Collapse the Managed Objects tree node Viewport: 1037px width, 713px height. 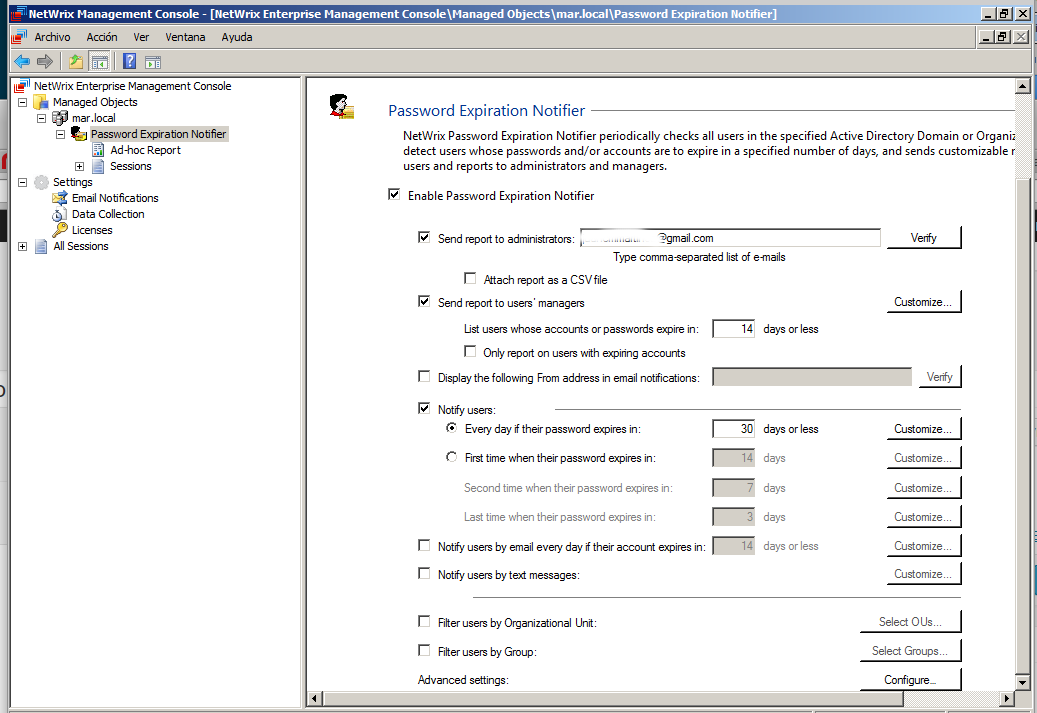point(23,102)
